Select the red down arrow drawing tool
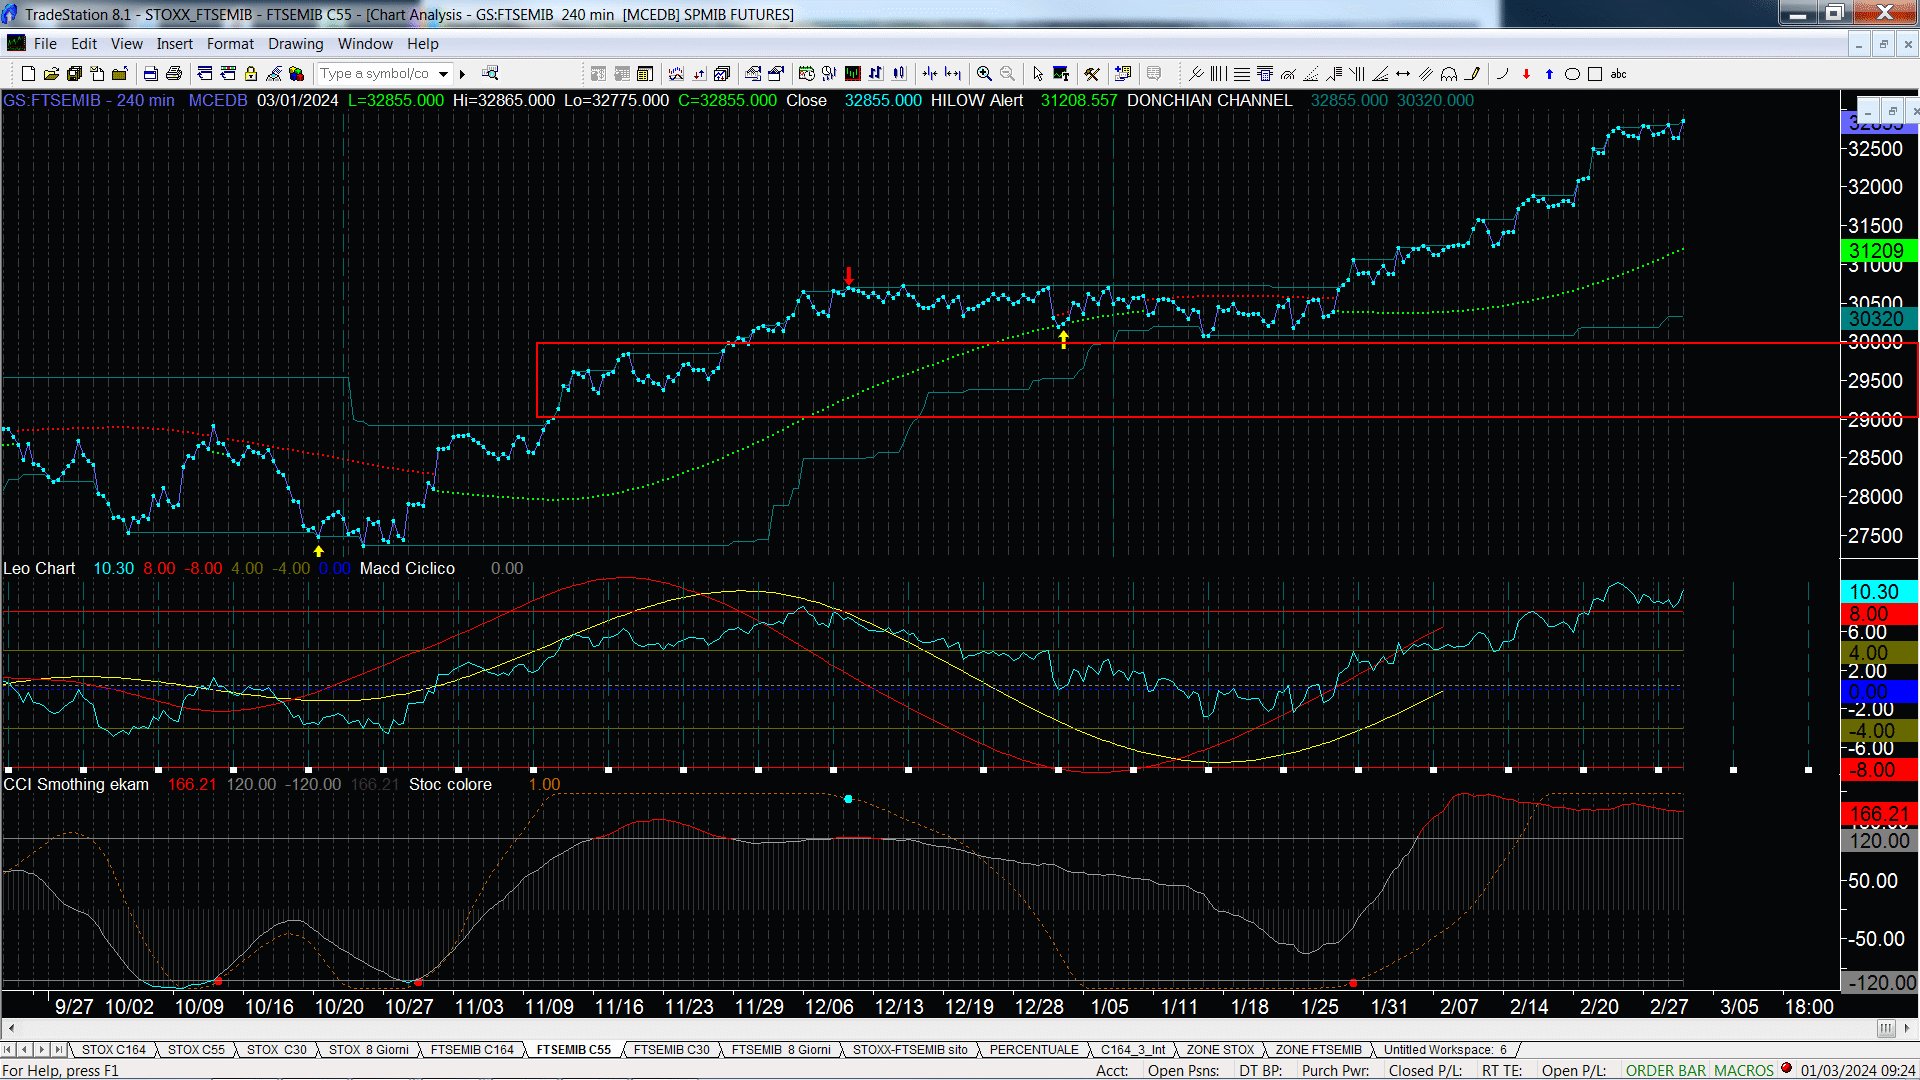The image size is (1920, 1080). (1526, 73)
